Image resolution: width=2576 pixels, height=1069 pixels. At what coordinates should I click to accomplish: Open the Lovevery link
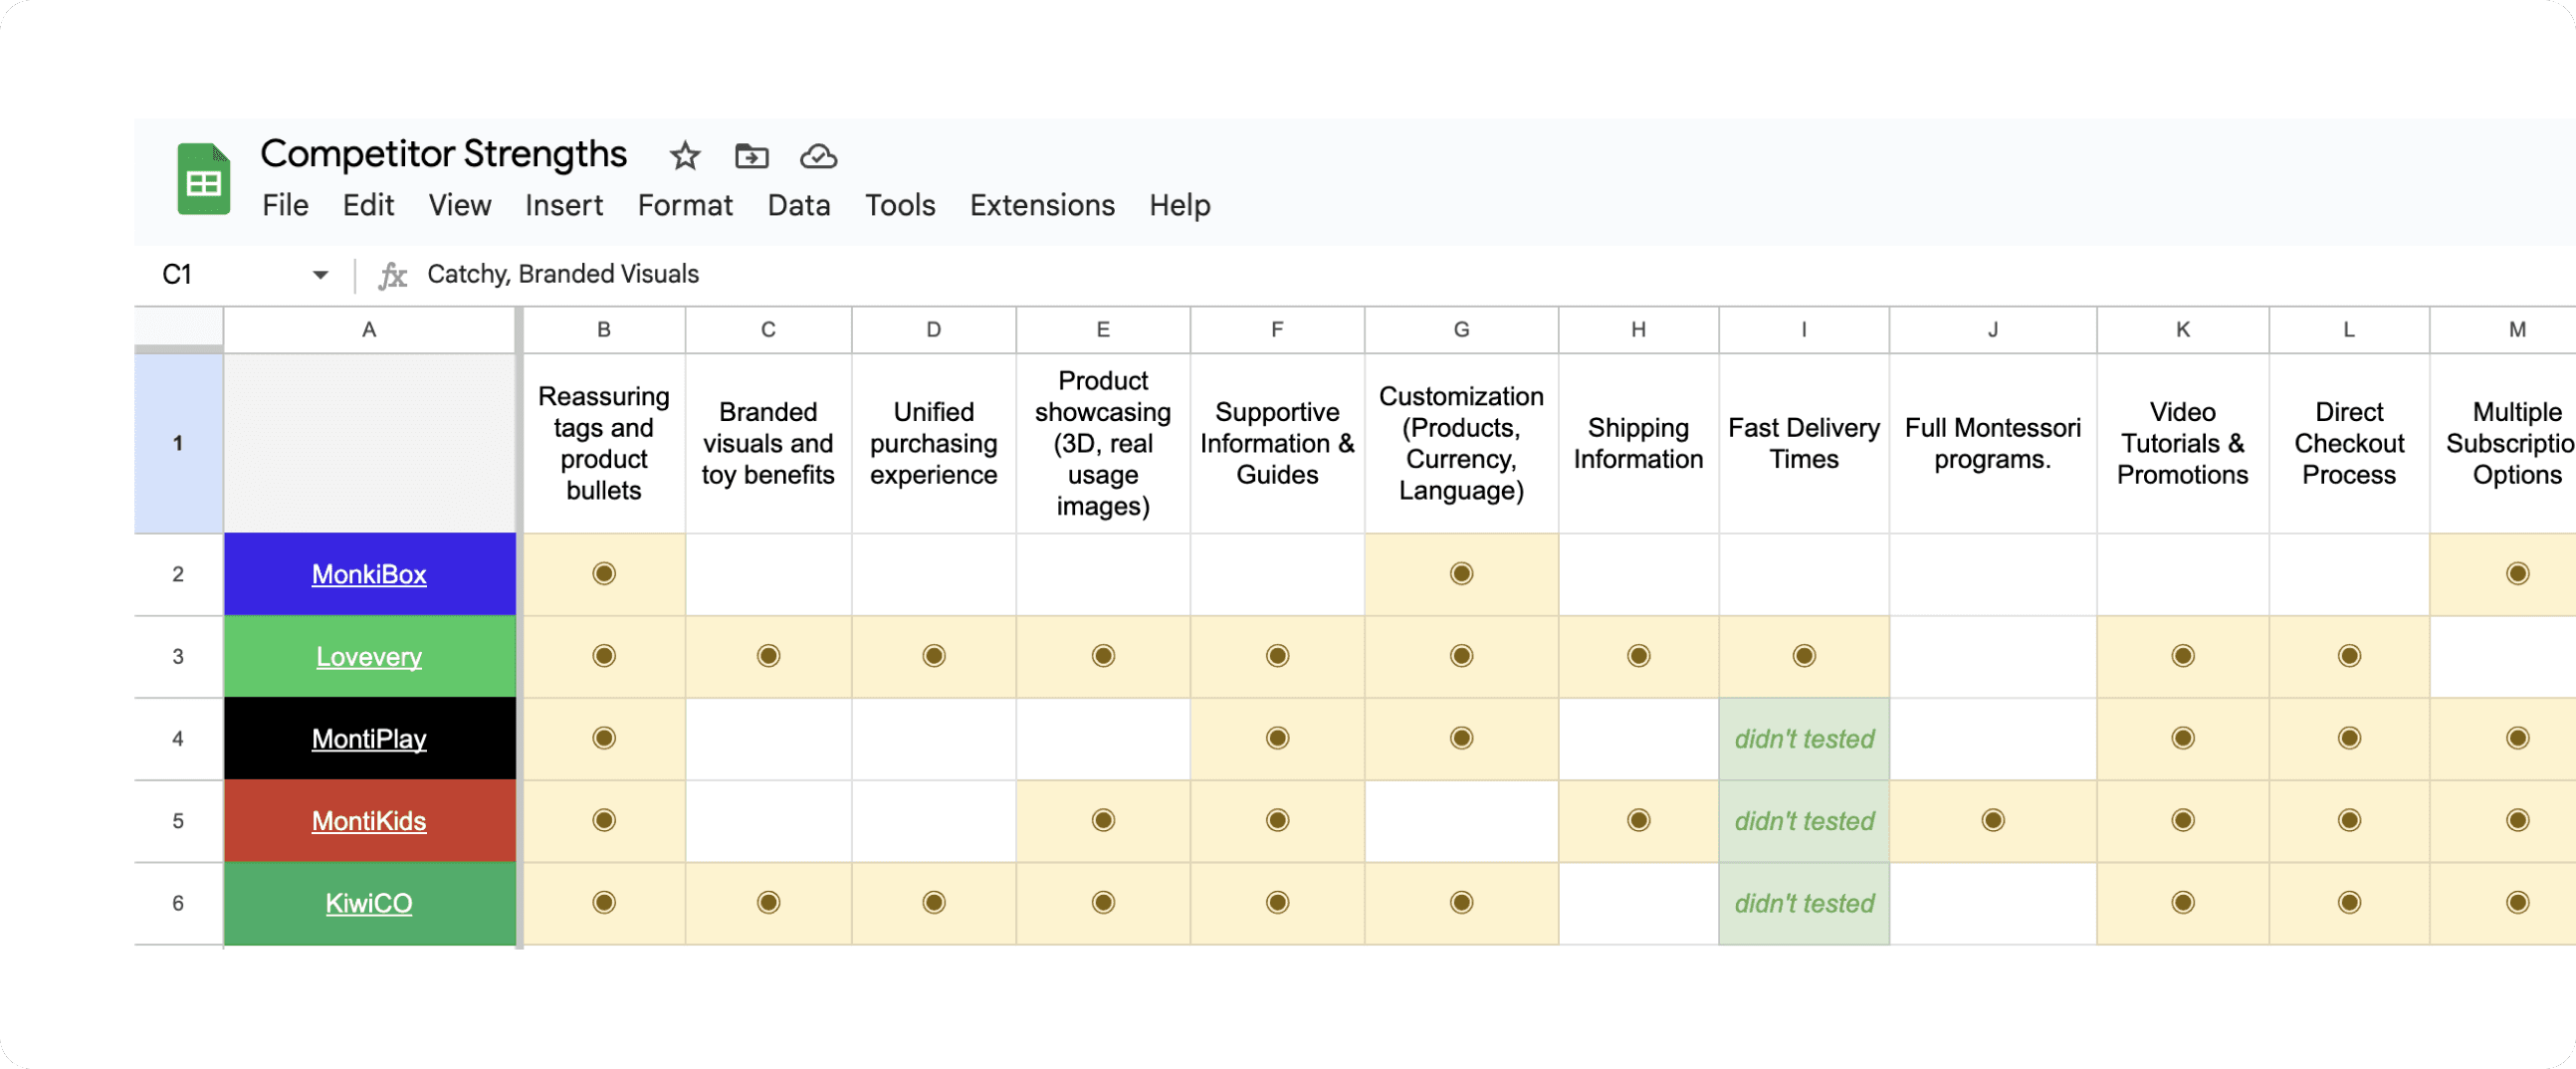pos(369,657)
